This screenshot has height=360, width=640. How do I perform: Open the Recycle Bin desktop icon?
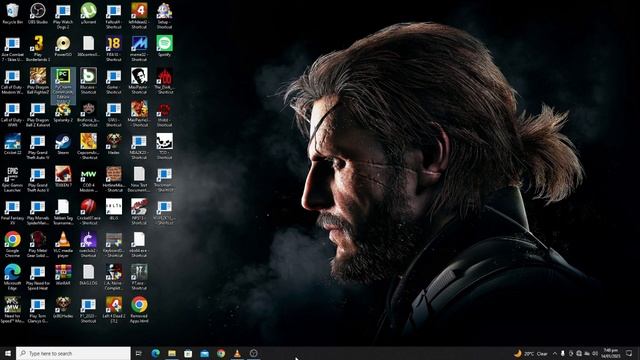[x=13, y=14]
